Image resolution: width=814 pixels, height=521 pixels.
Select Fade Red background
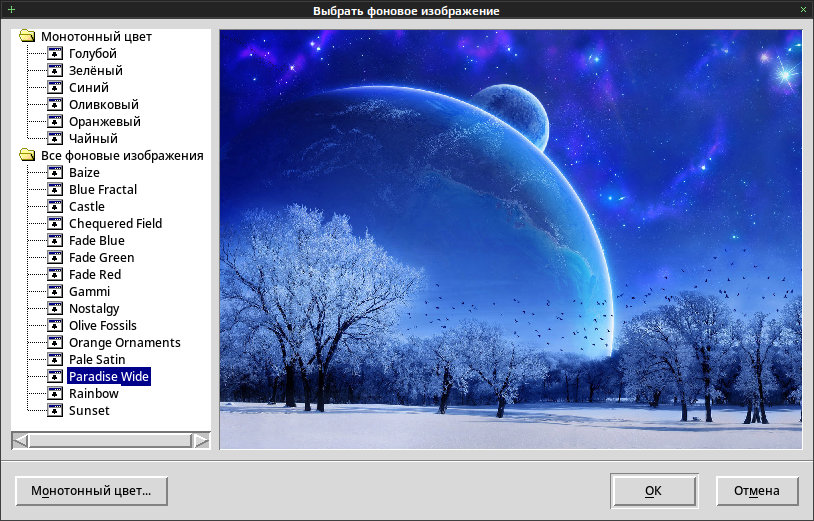click(x=95, y=275)
